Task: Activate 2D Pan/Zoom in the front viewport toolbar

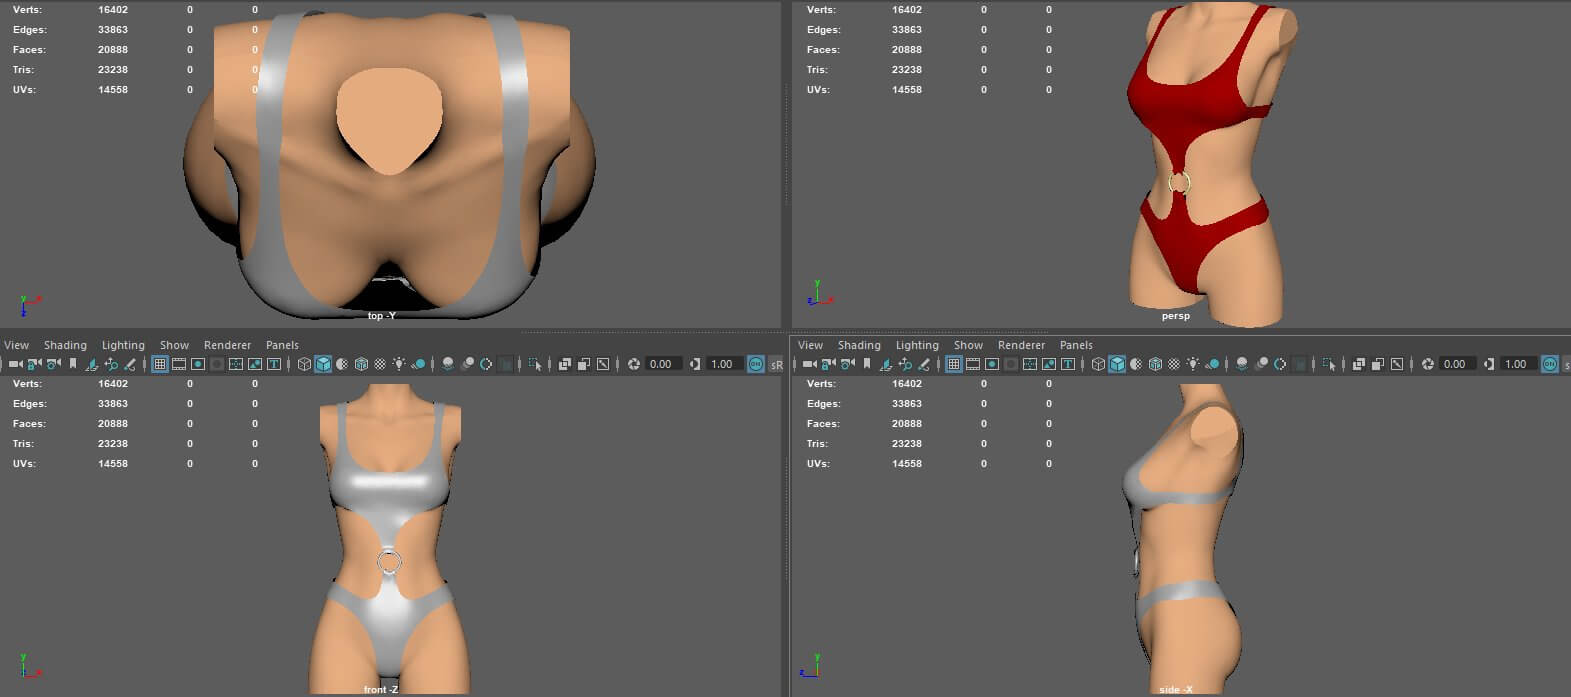Action: (111, 364)
